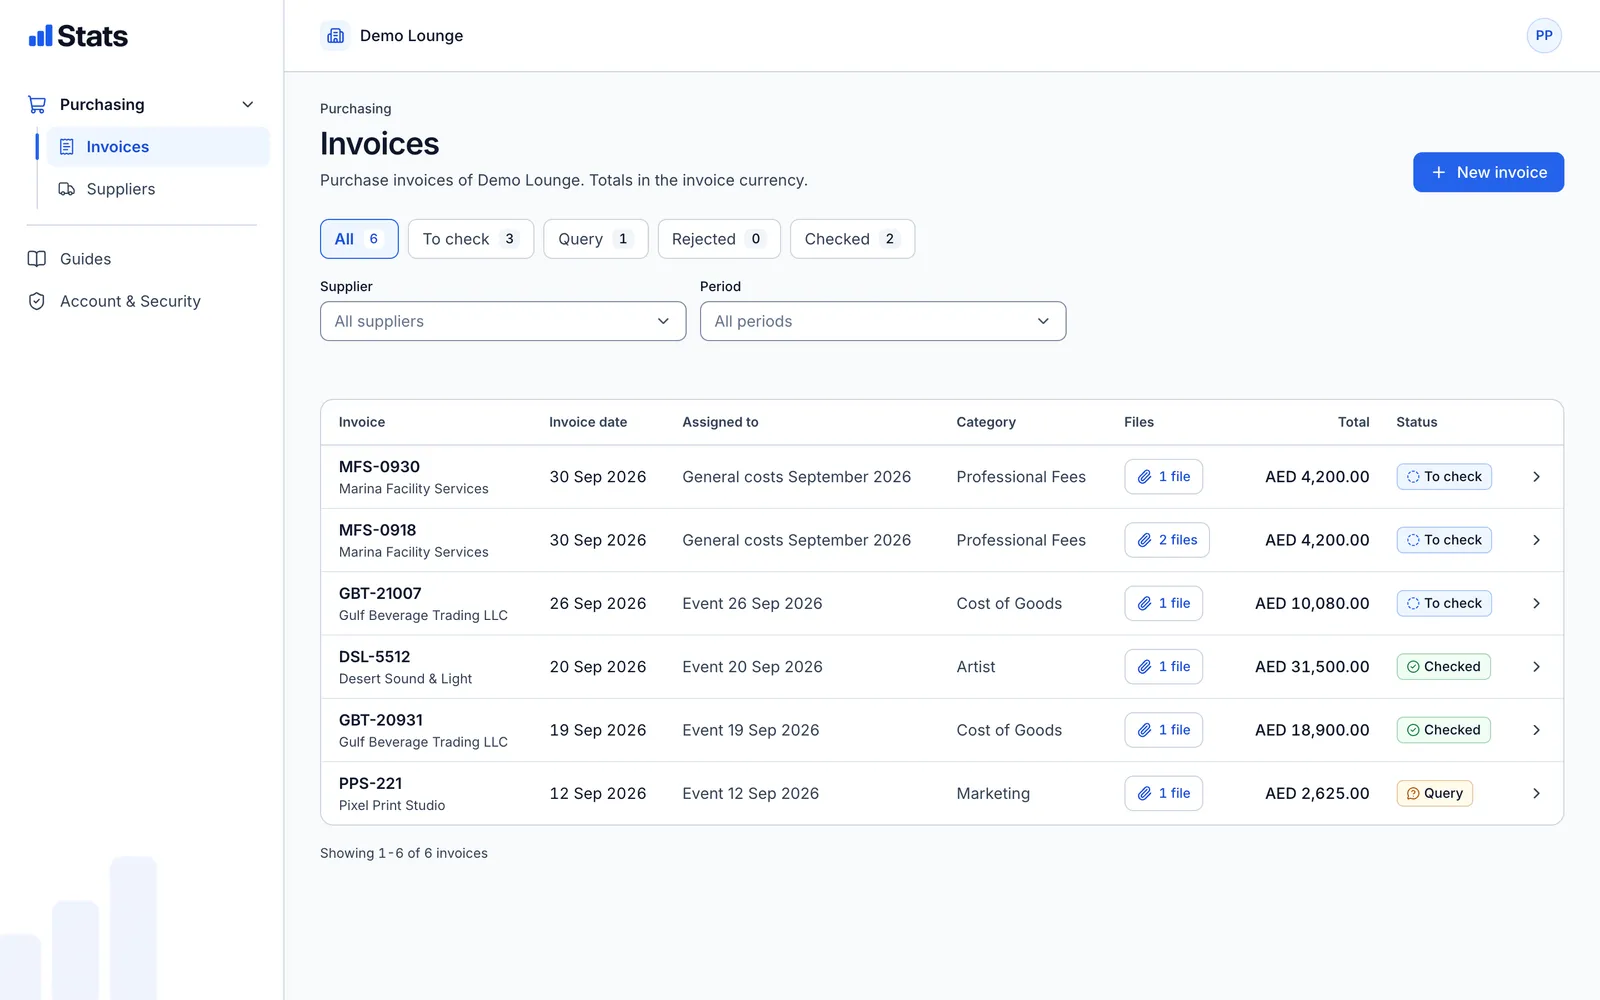
Task: Open Invoices in sidebar
Action: coord(158,147)
